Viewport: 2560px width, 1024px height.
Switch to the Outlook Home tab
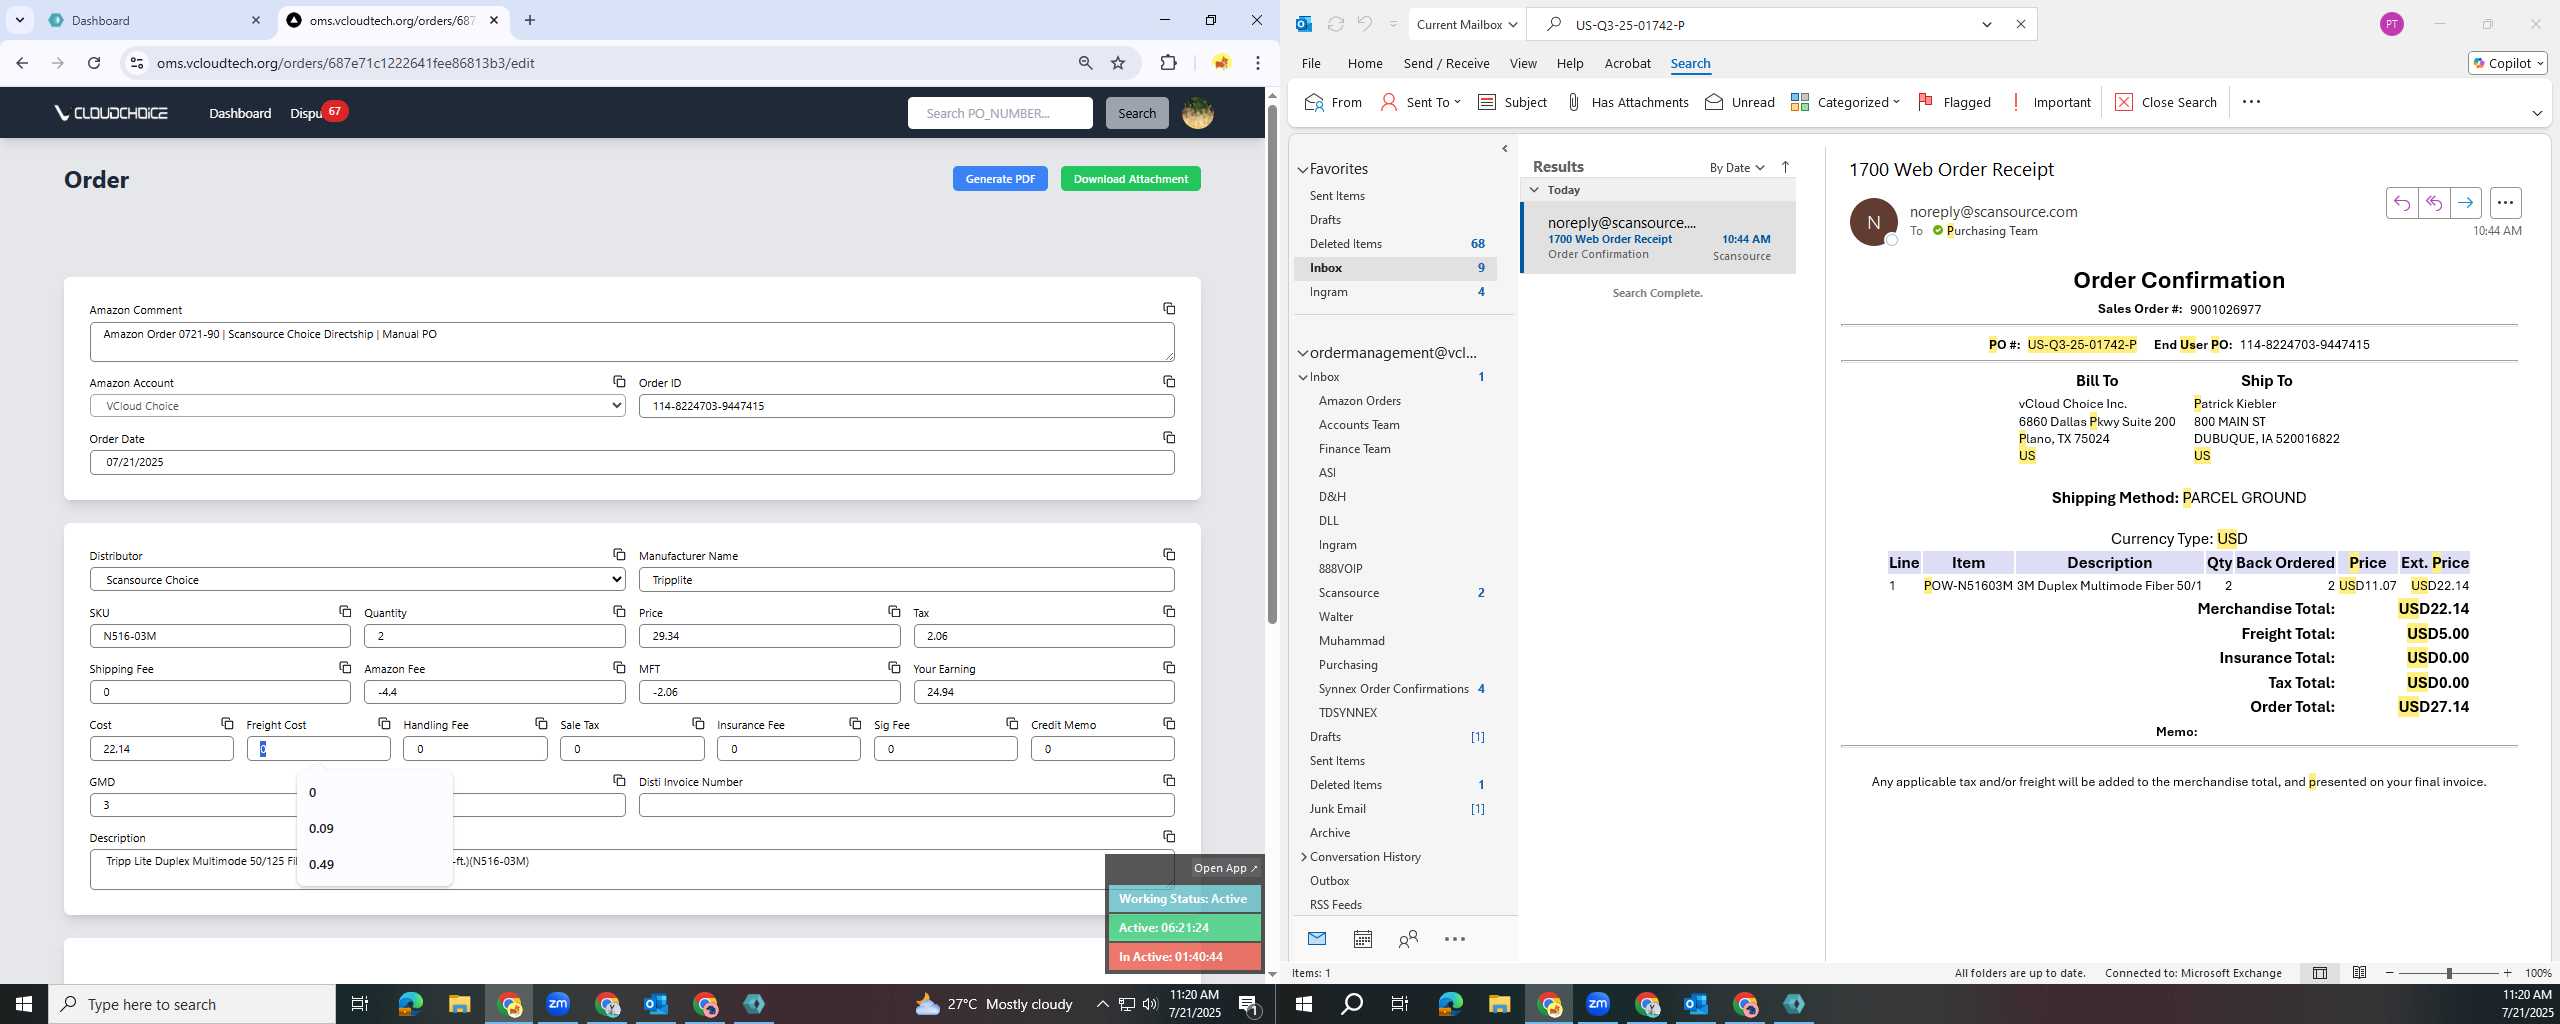(1364, 63)
